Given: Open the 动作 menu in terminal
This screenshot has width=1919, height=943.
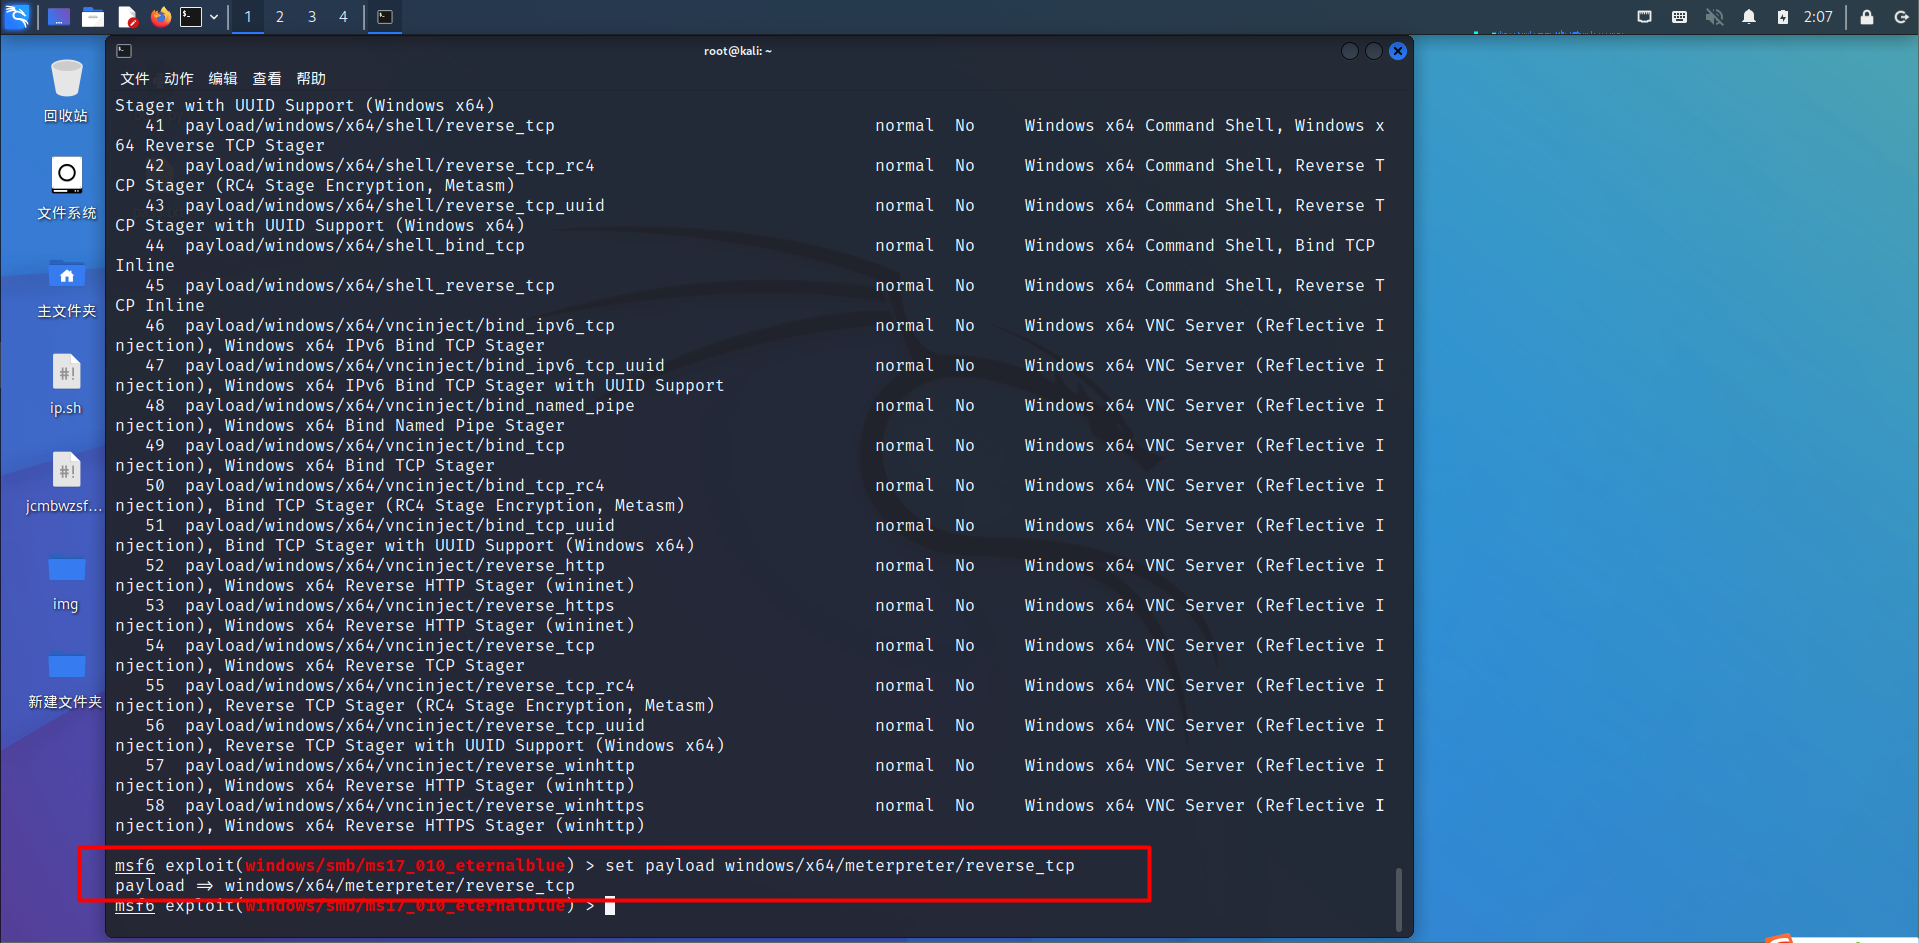Looking at the screenshot, I should point(179,79).
